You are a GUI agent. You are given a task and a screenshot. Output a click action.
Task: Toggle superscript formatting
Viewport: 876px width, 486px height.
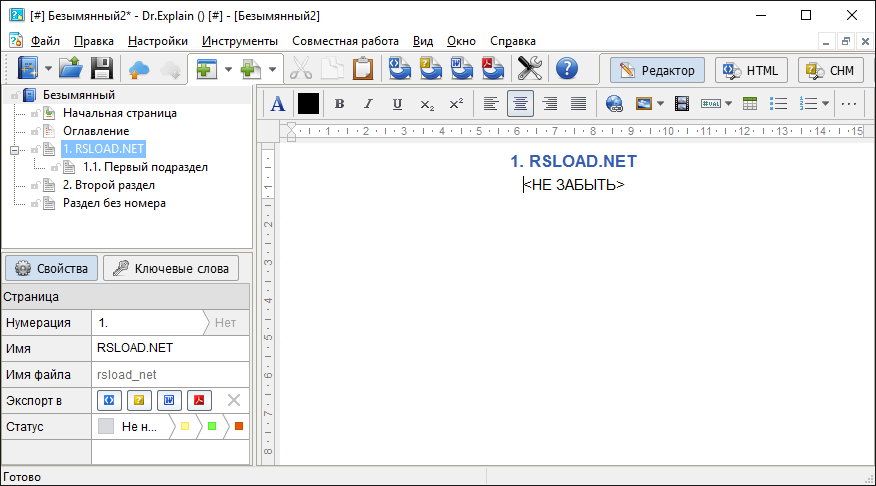pyautogui.click(x=456, y=104)
